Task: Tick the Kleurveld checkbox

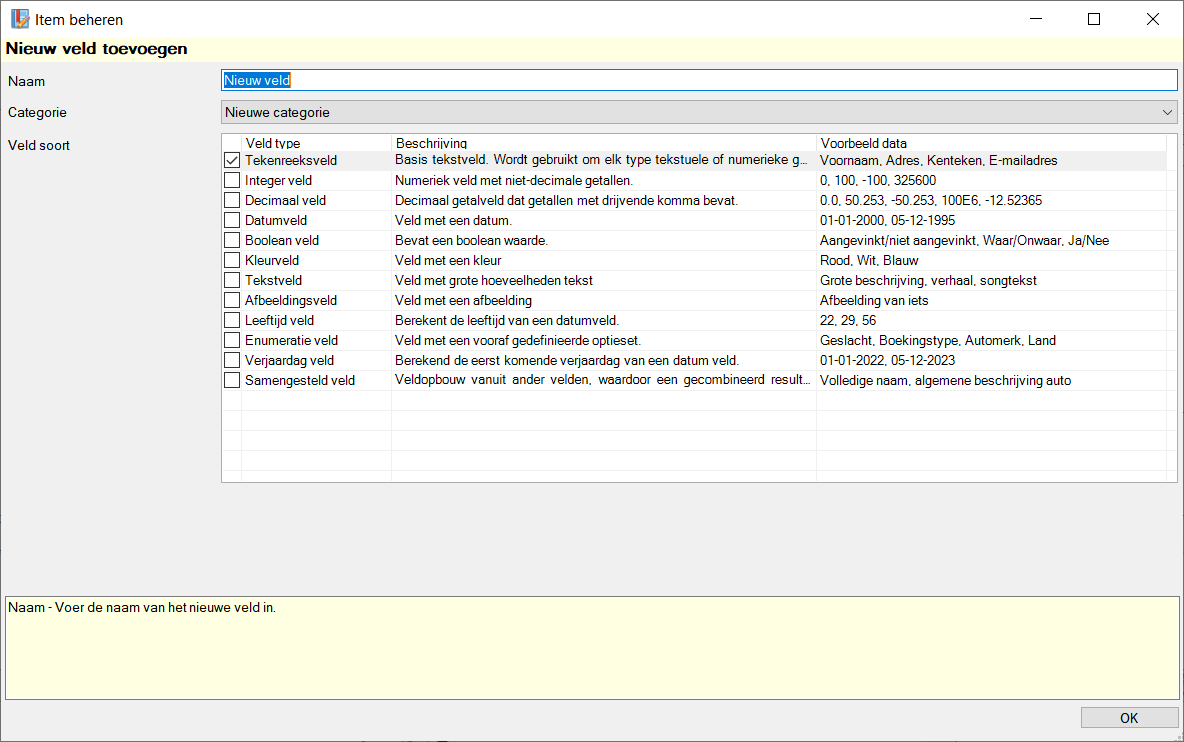Action: (232, 260)
